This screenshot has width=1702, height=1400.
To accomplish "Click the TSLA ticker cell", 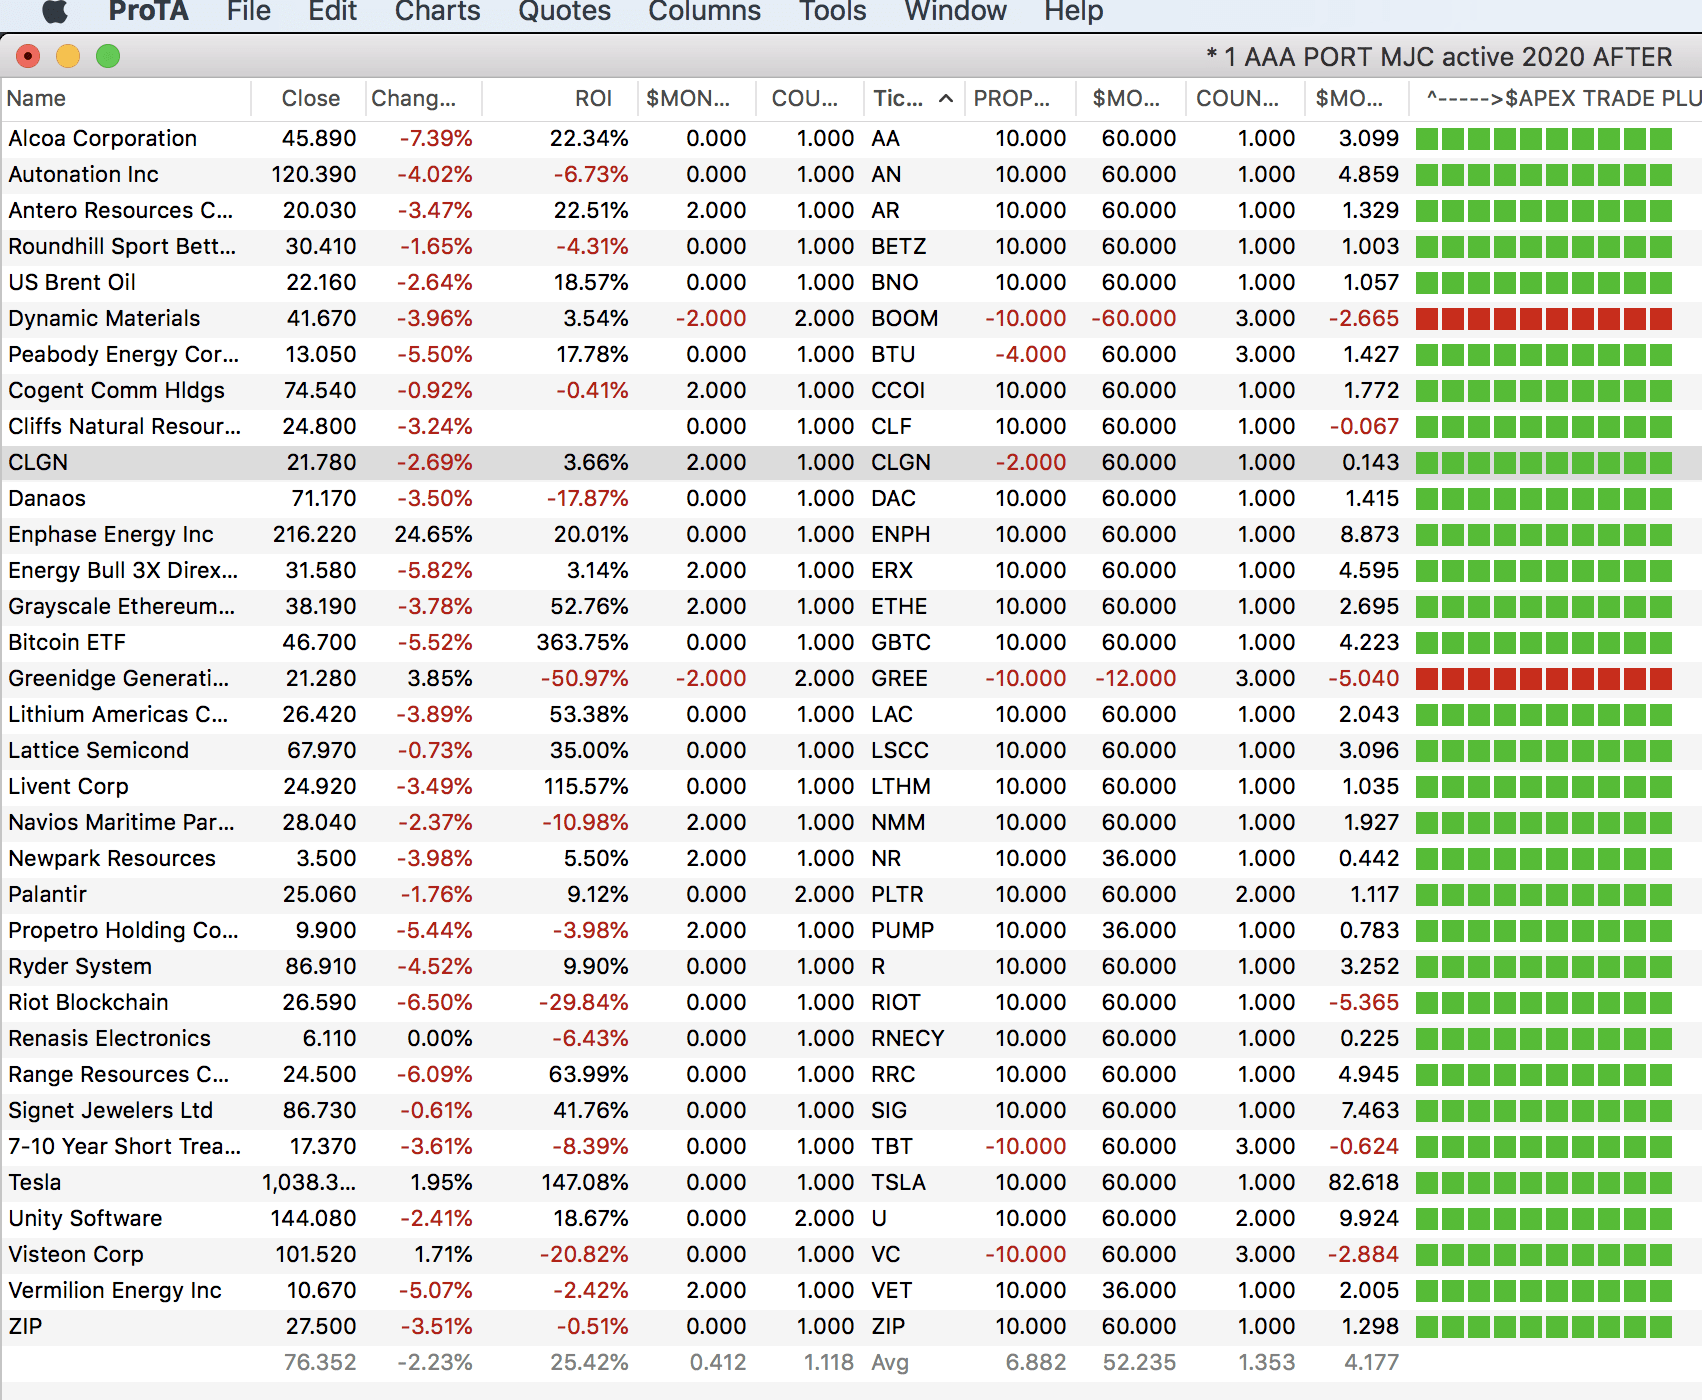I will [x=898, y=1183].
